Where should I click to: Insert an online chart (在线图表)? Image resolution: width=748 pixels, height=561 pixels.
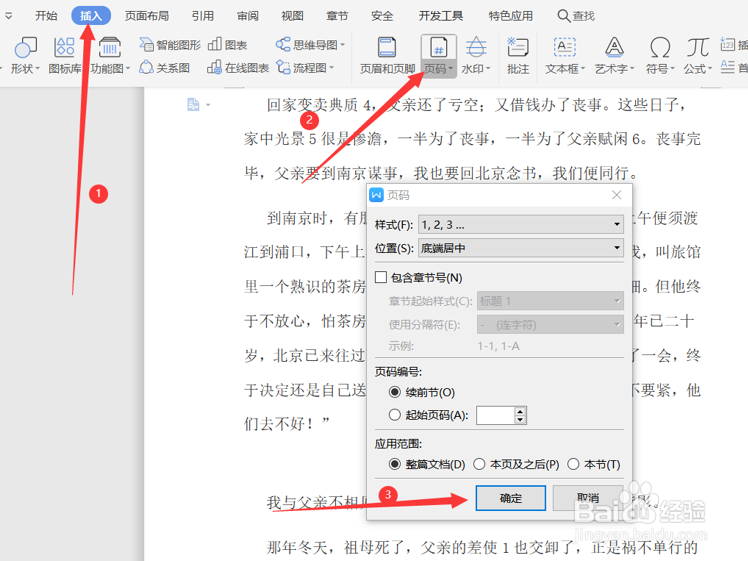coord(238,68)
